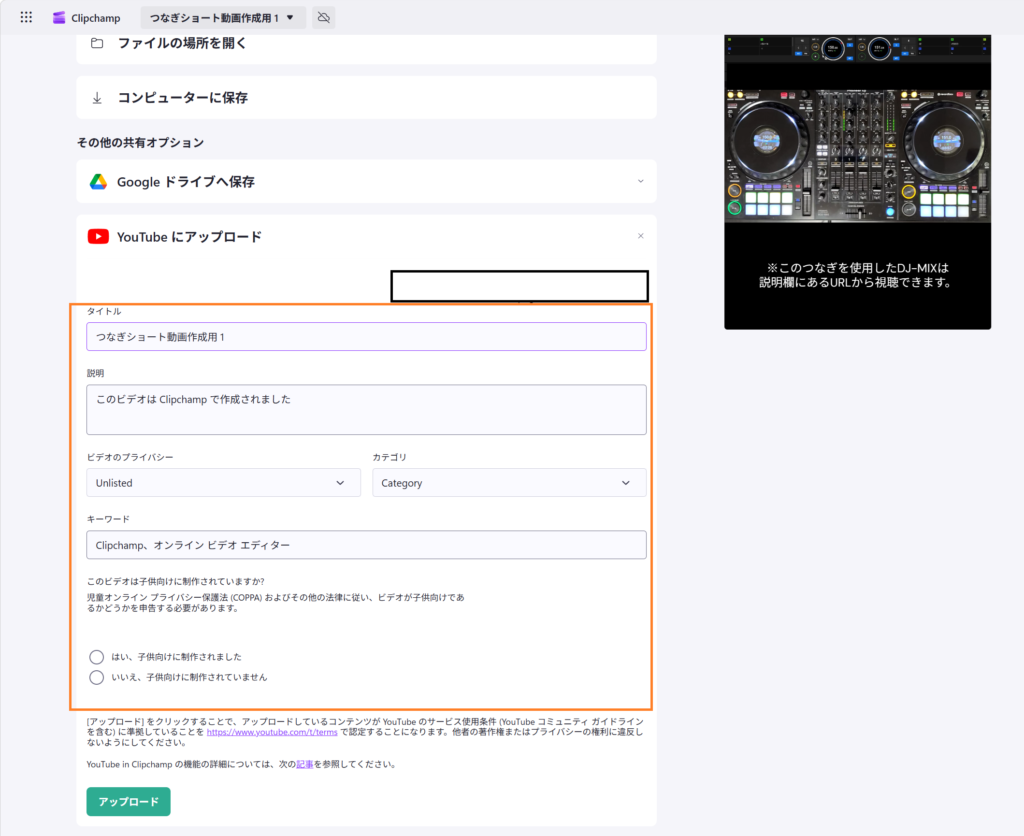
Task: Click the Clipchamp logo icon
Action: (x=60, y=18)
